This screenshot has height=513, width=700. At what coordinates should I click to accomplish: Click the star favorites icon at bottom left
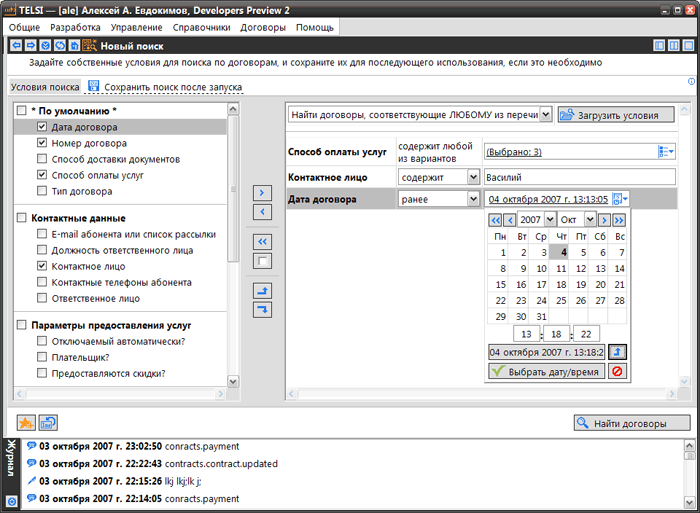click(26, 424)
